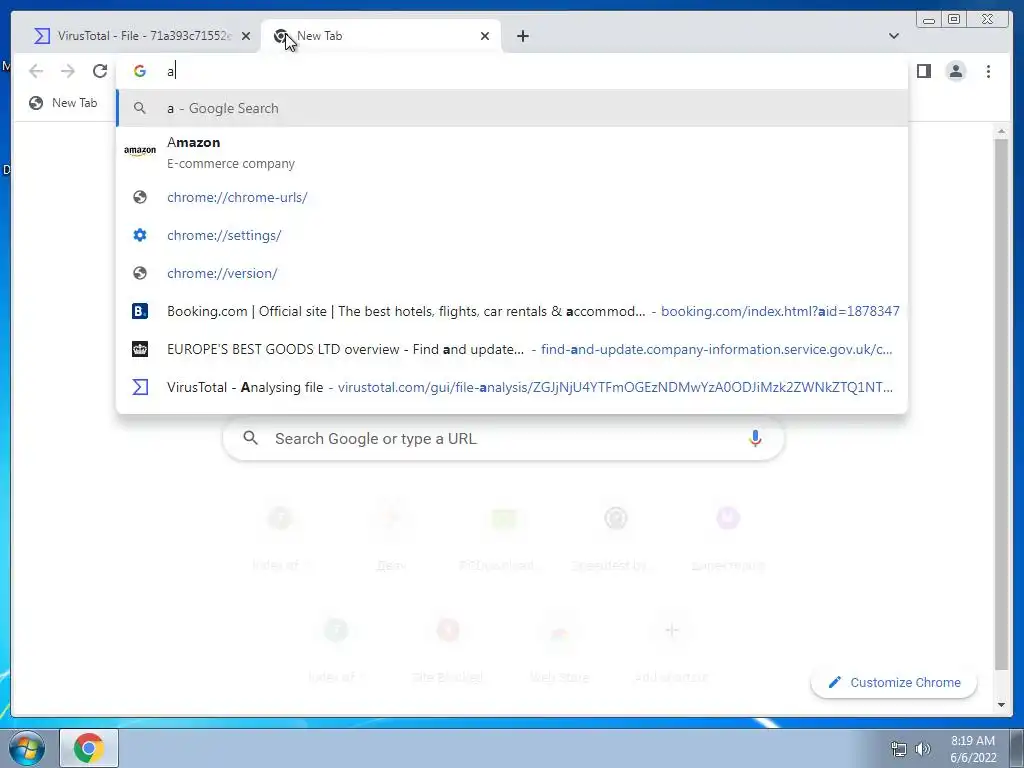Reload the page with the refresh icon
Image resolution: width=1024 pixels, height=768 pixels.
100,71
